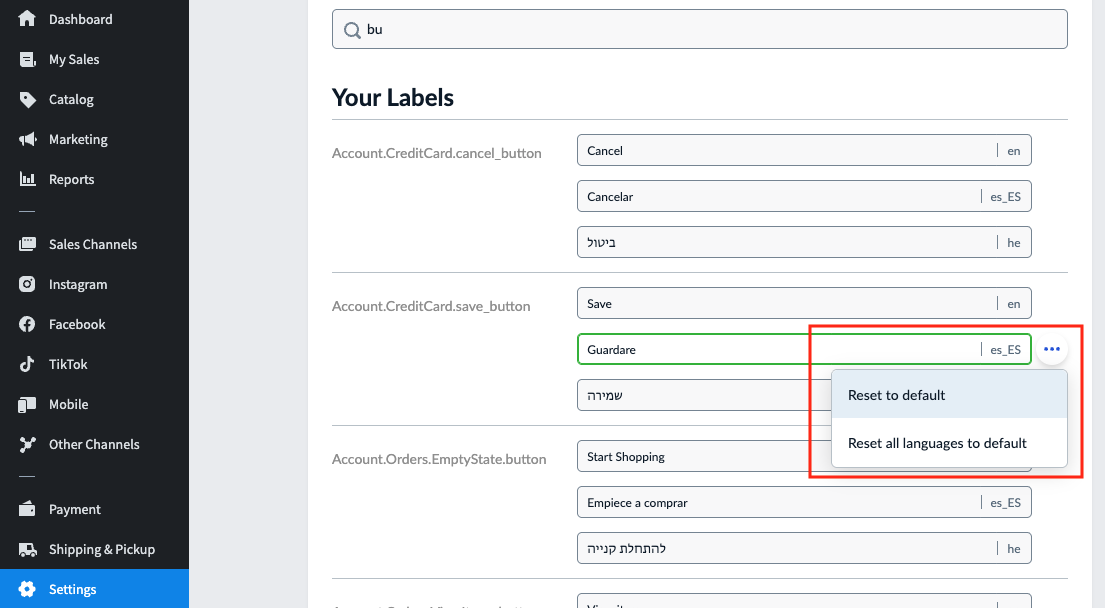Click the Dashboard home icon

(x=28, y=19)
